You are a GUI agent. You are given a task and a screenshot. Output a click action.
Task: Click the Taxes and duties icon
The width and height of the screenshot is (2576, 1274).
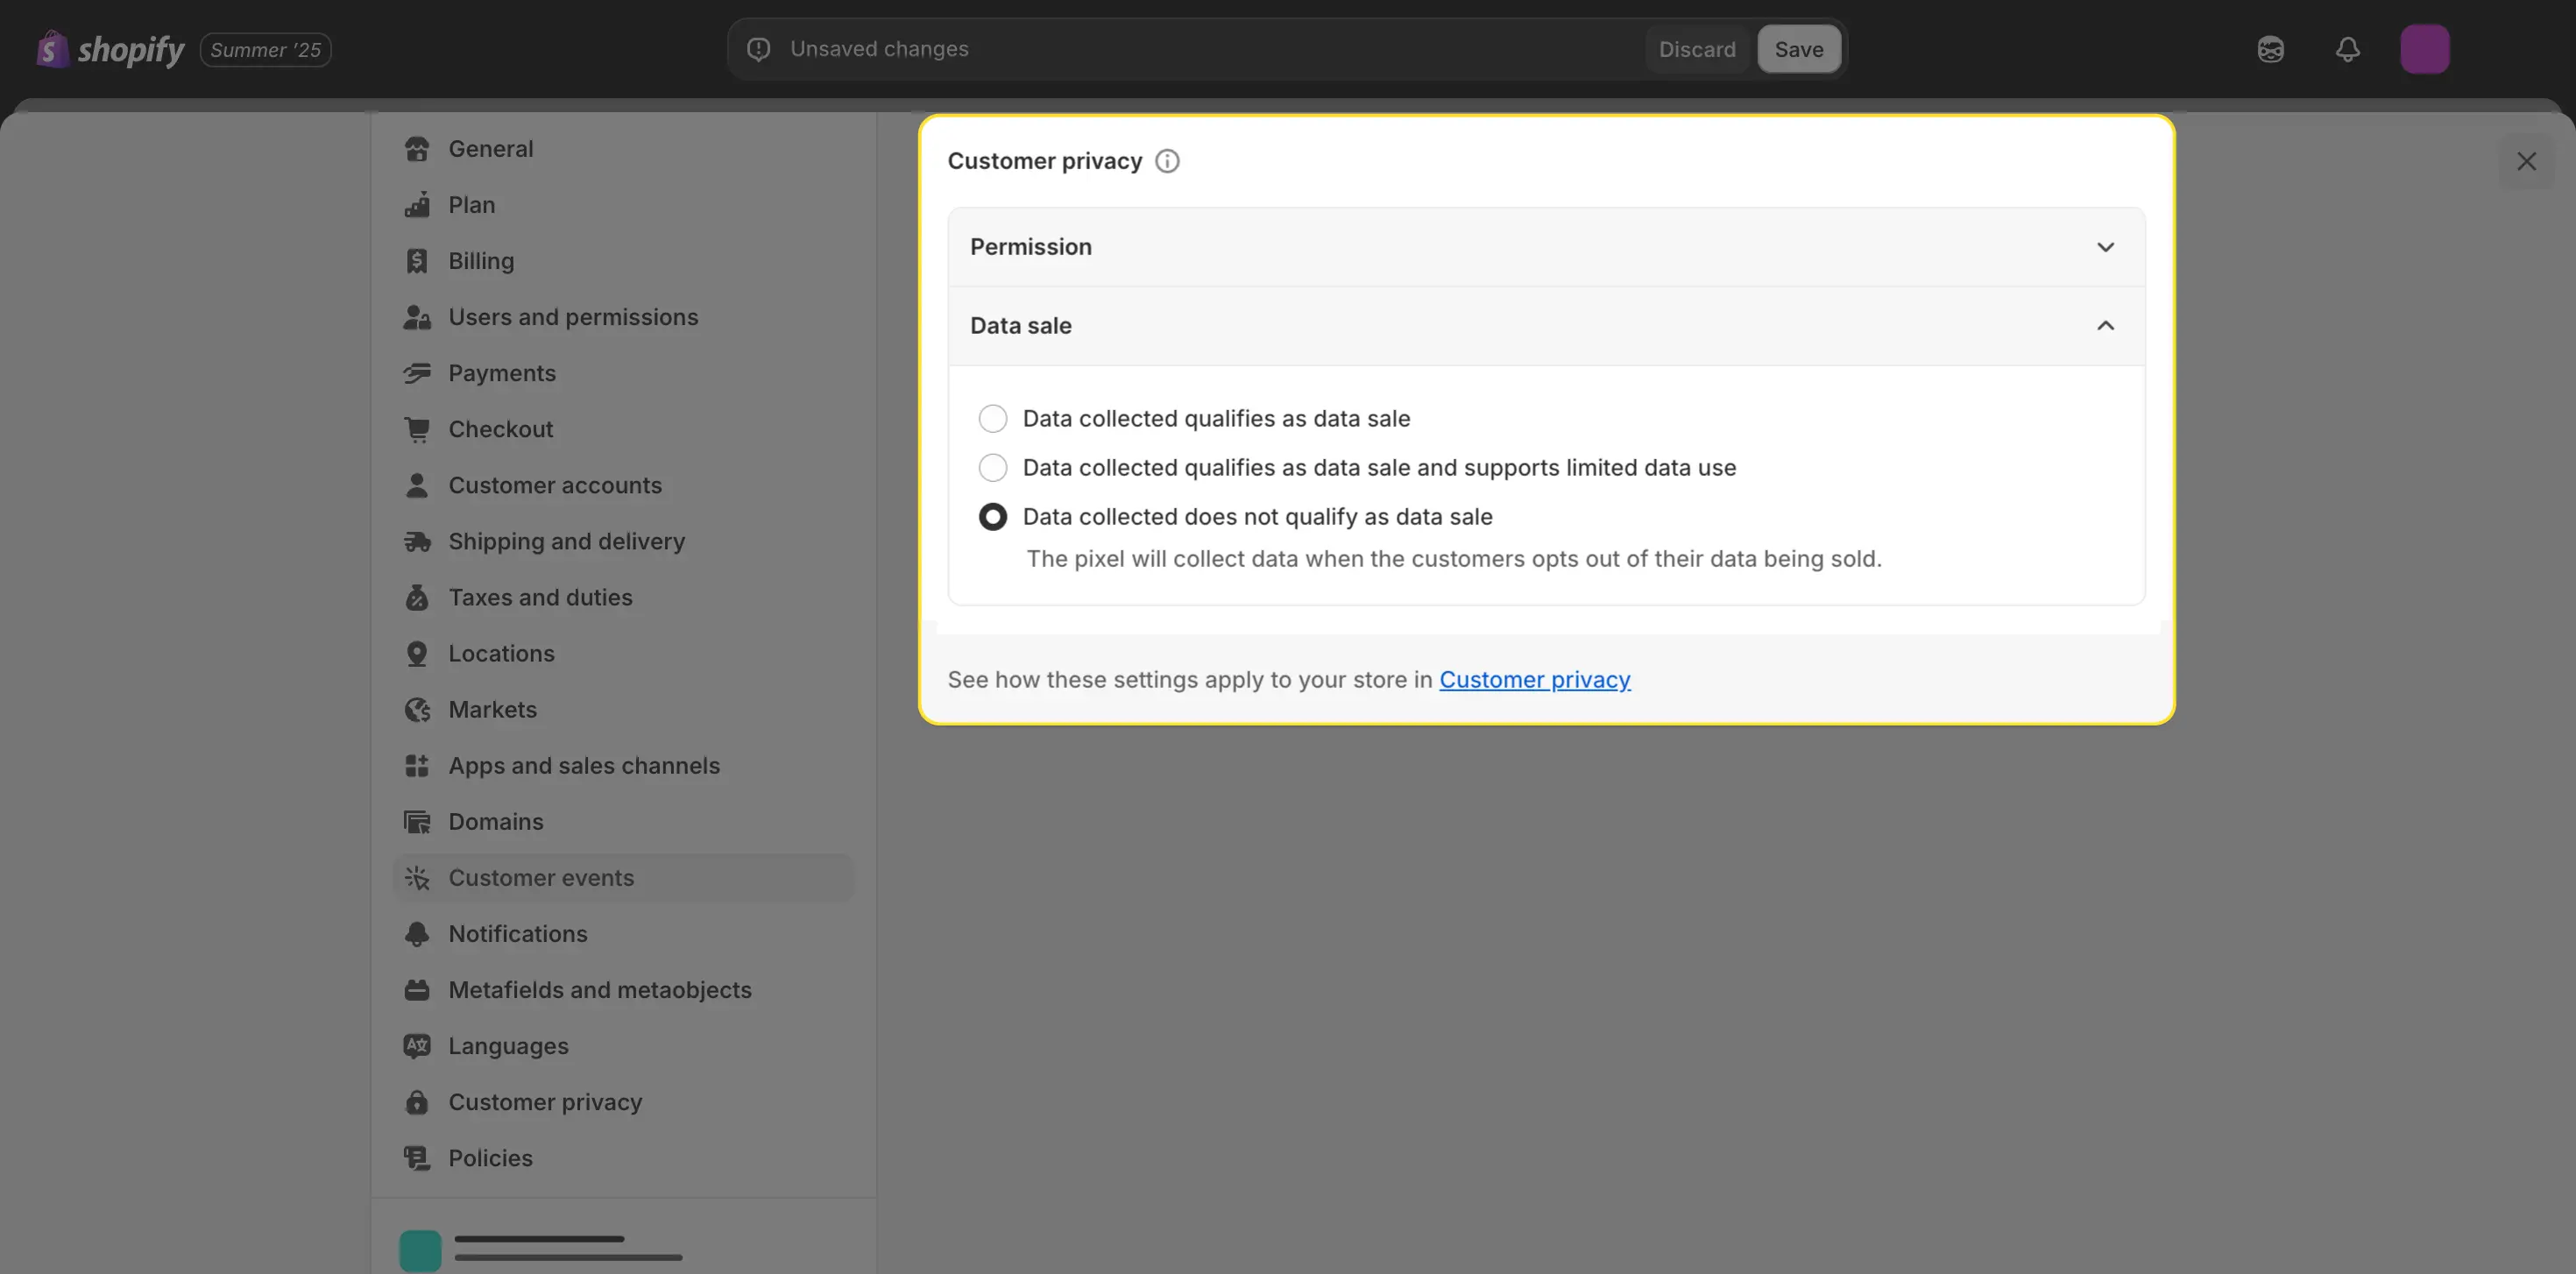coord(417,597)
